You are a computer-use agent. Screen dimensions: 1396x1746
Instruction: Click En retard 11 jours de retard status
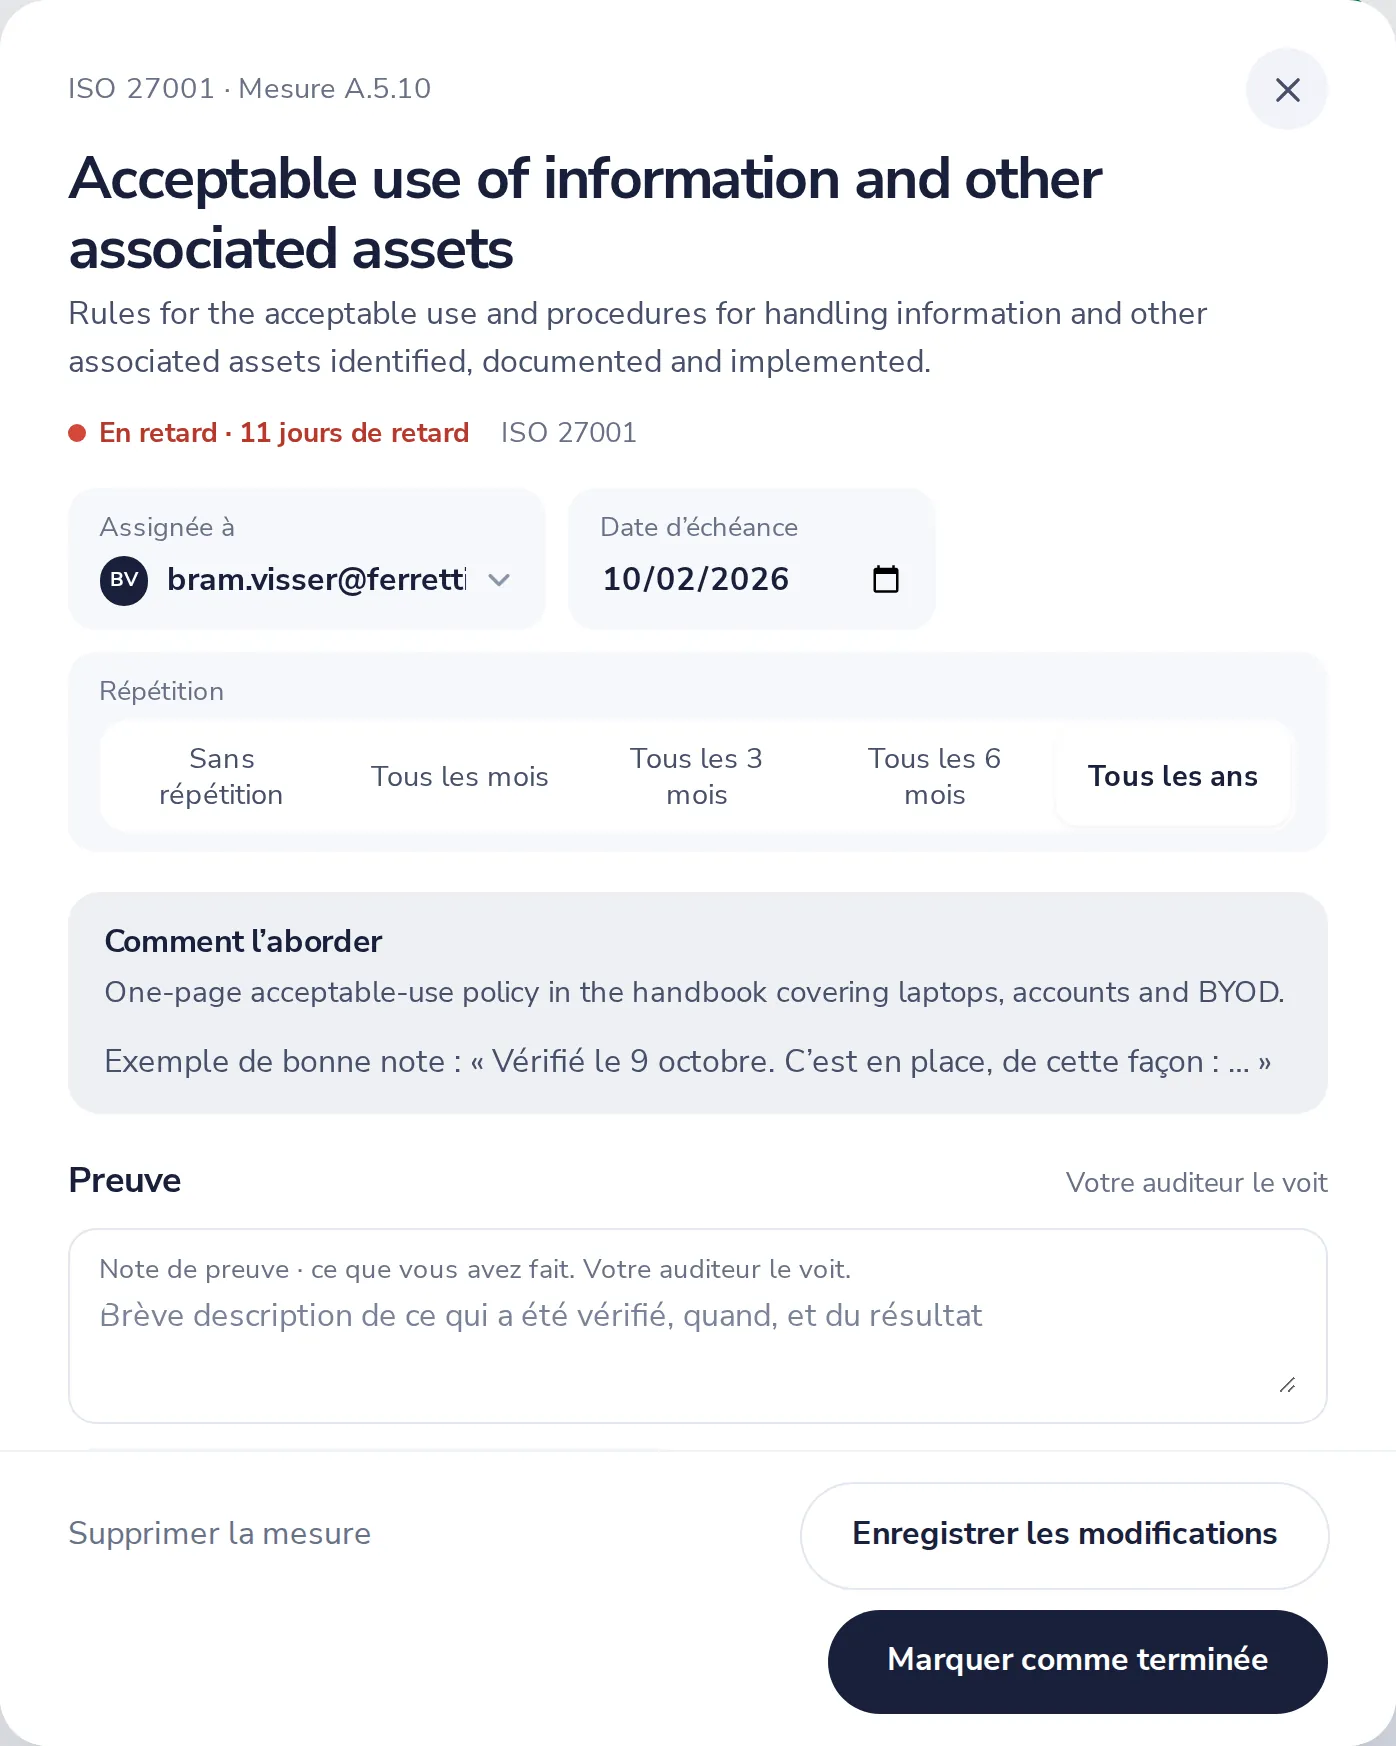coord(284,432)
